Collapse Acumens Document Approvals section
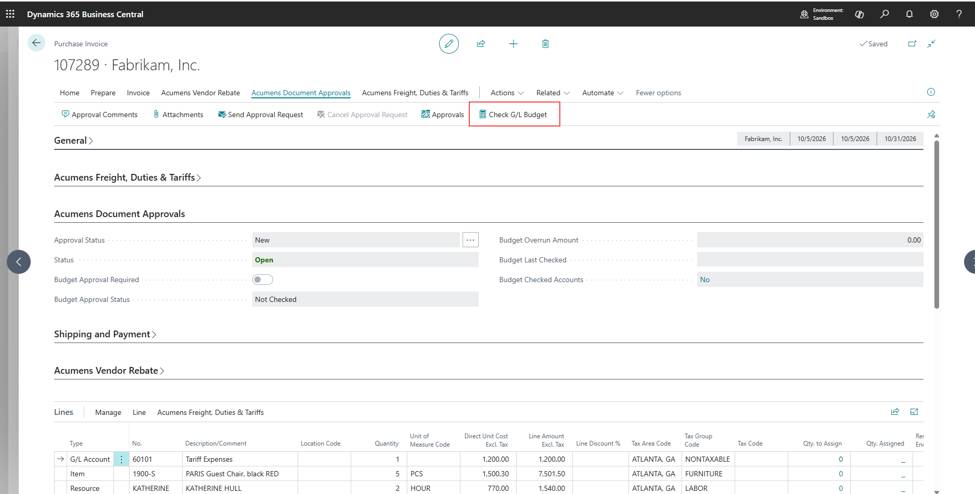 point(119,213)
